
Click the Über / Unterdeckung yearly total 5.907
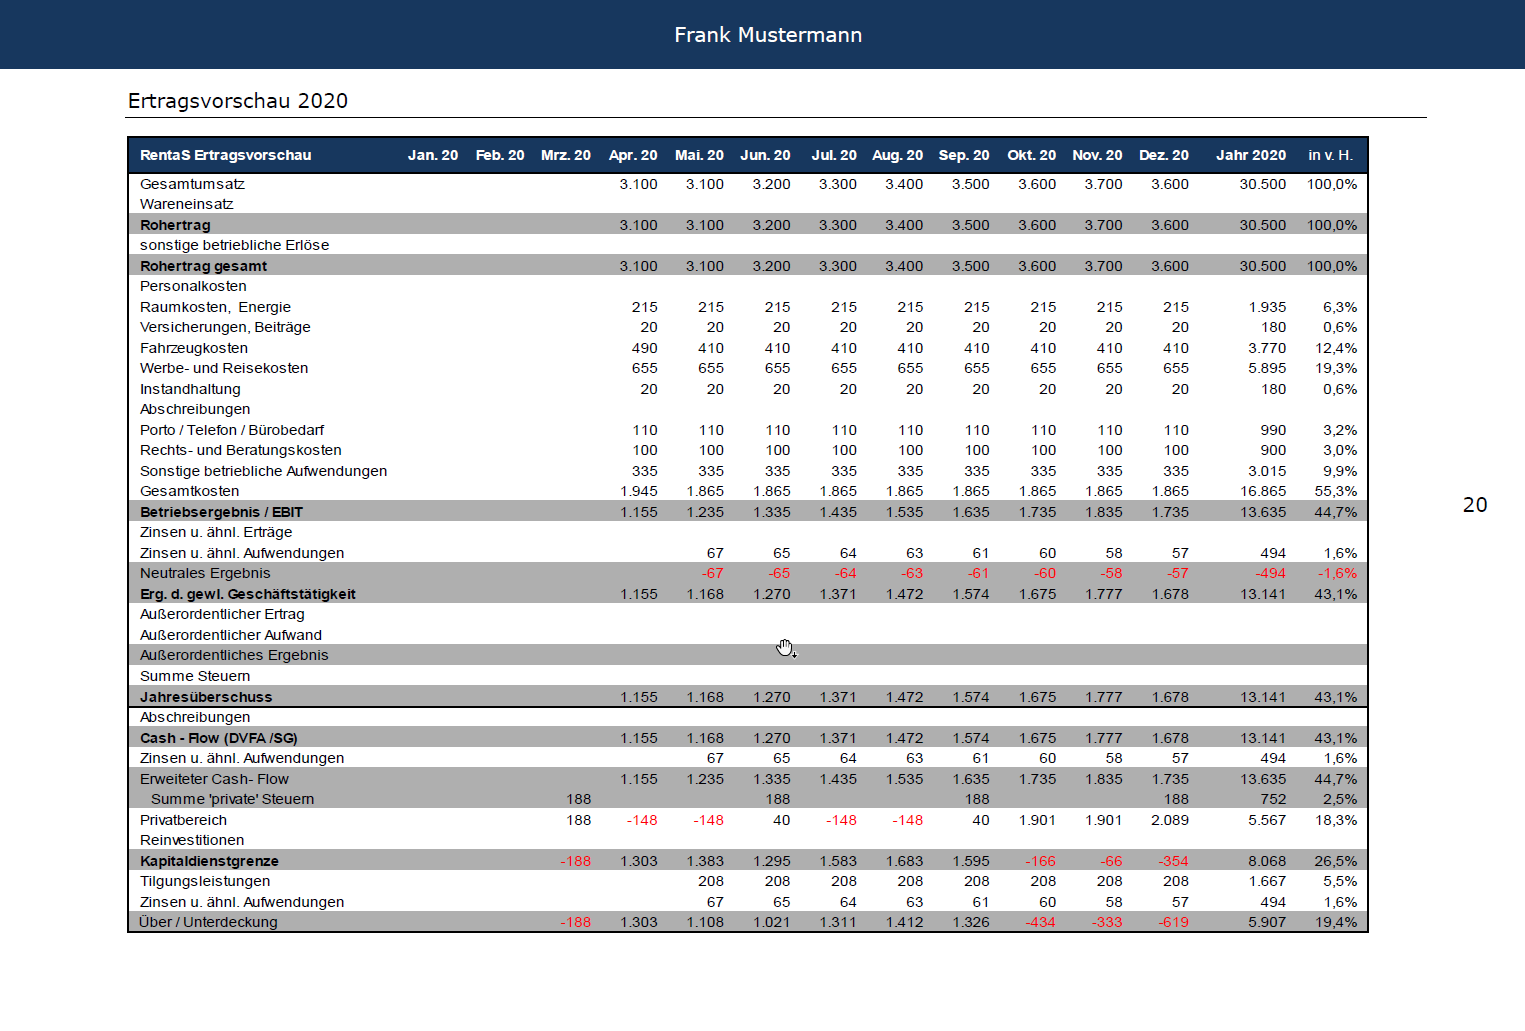pyautogui.click(x=1267, y=922)
